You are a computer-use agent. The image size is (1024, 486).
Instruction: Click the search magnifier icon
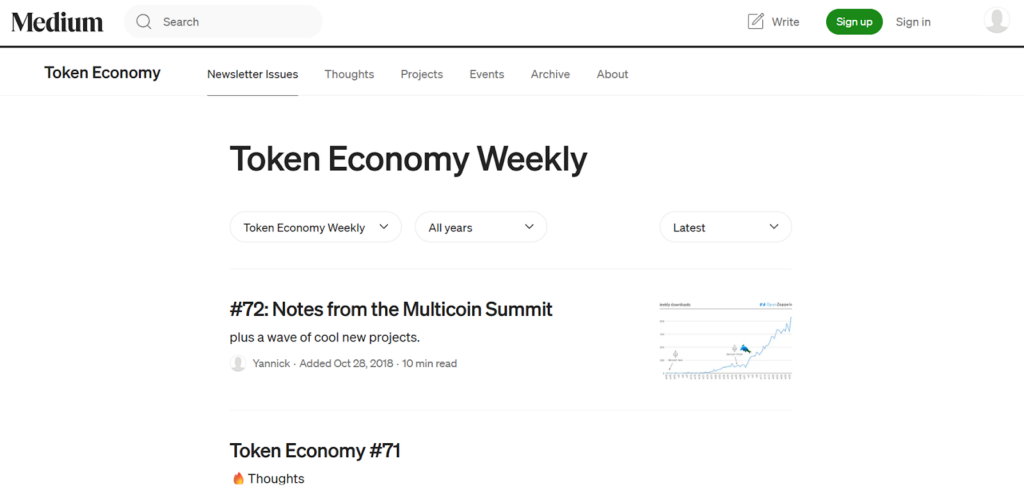point(144,22)
